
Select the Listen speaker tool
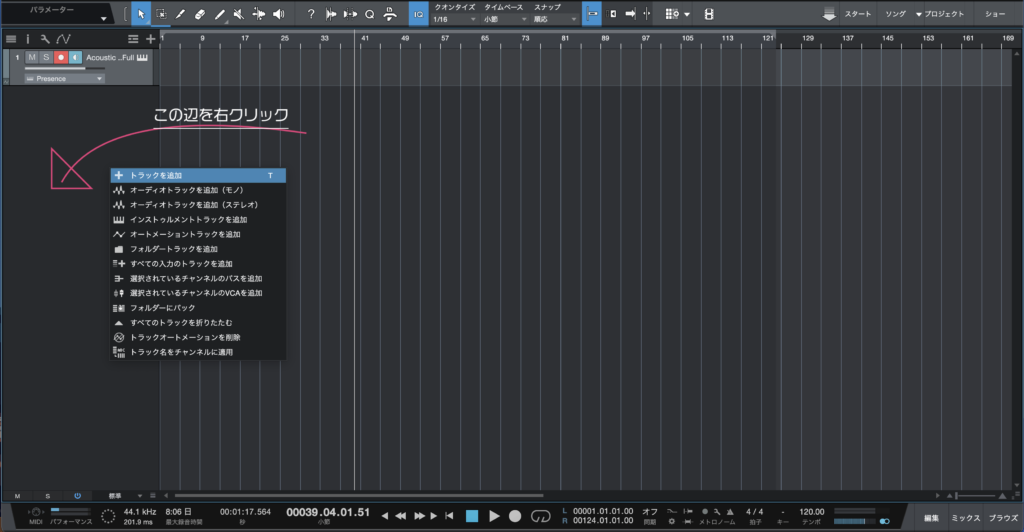point(278,14)
